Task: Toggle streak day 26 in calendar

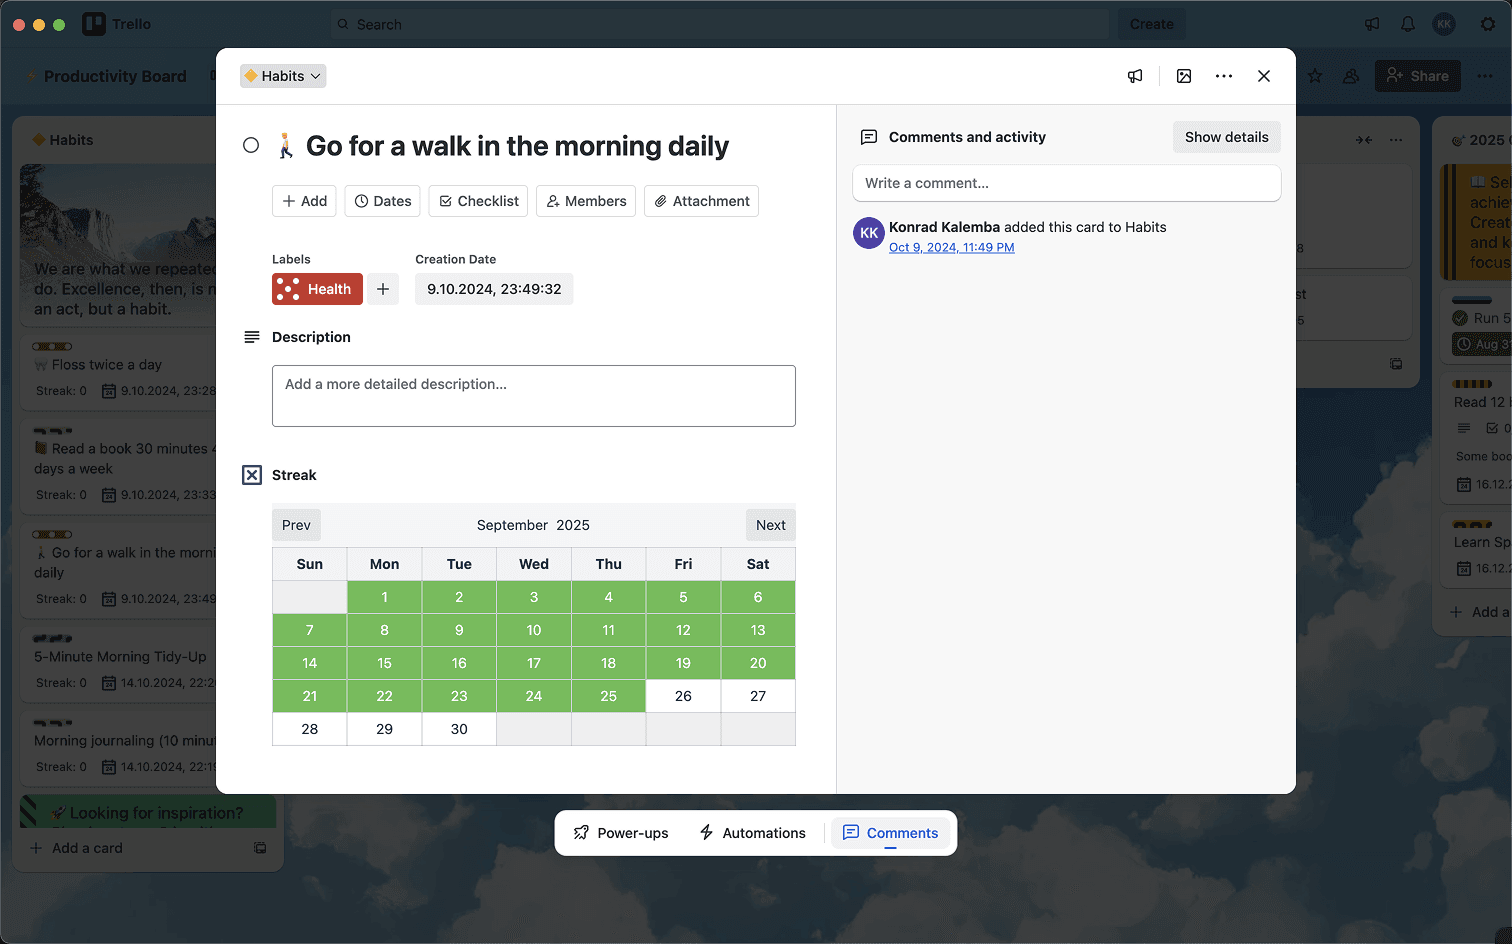Action: (683, 696)
